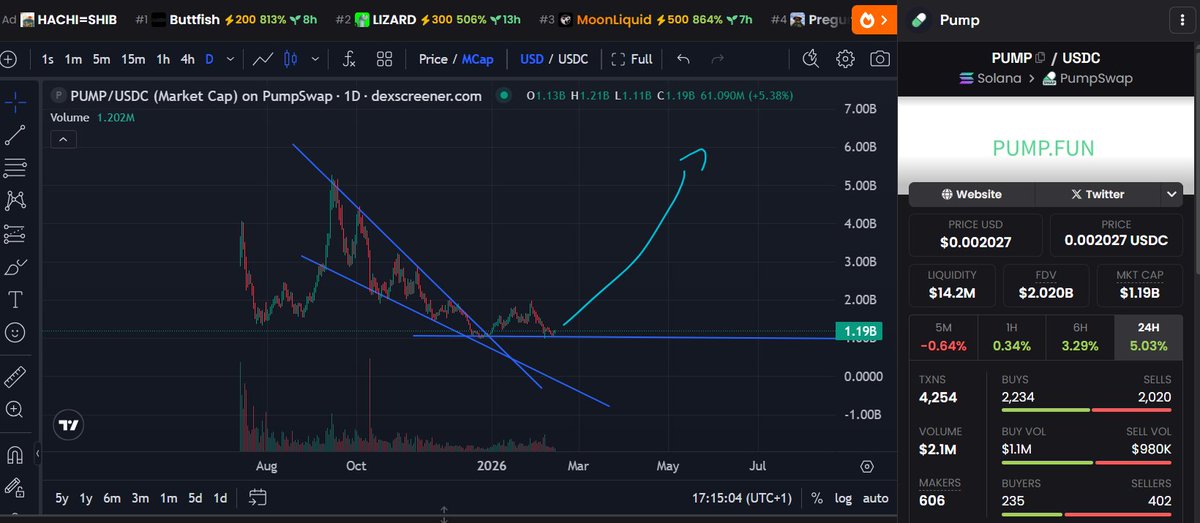Open quick search in chart toolbar
1200x523 pixels.
(x=811, y=59)
